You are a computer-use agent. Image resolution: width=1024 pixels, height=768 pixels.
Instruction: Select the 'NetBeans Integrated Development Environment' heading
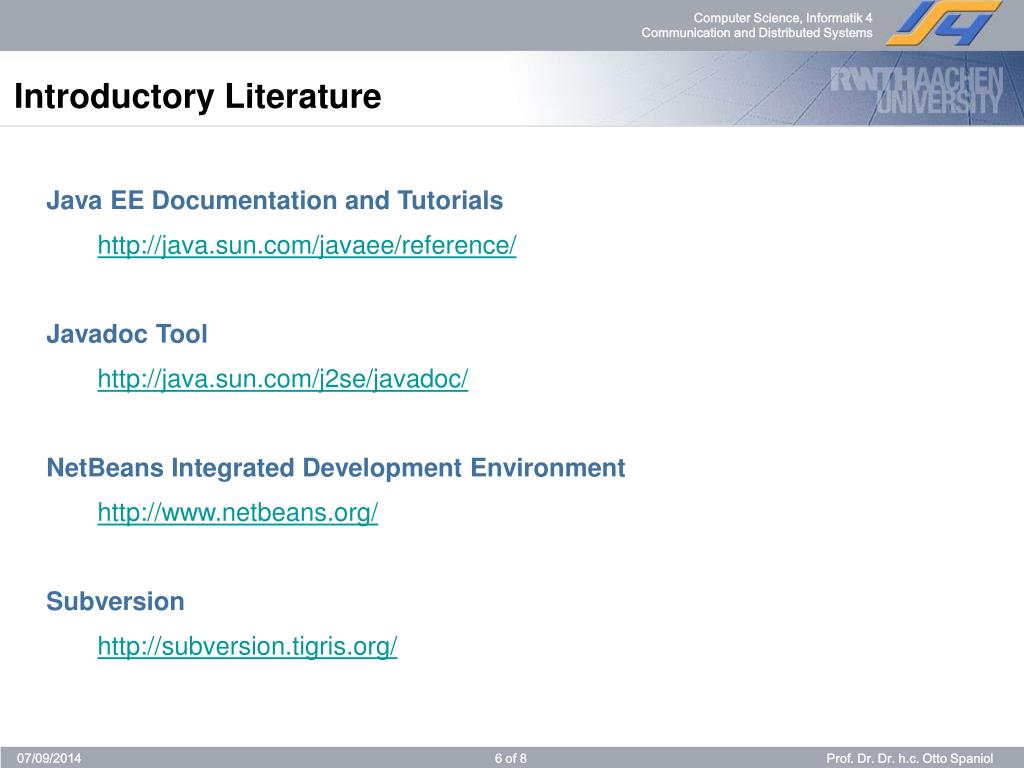pos(336,468)
